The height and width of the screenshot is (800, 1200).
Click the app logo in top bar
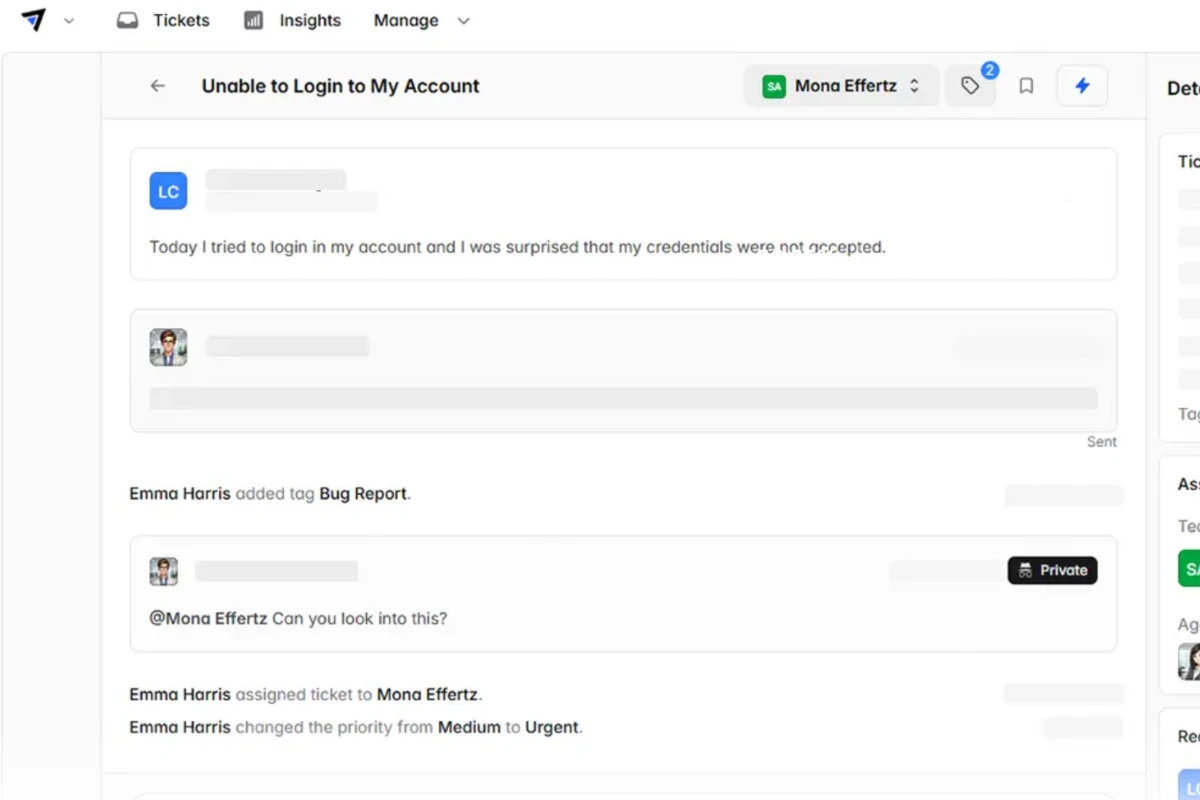[x=33, y=20]
